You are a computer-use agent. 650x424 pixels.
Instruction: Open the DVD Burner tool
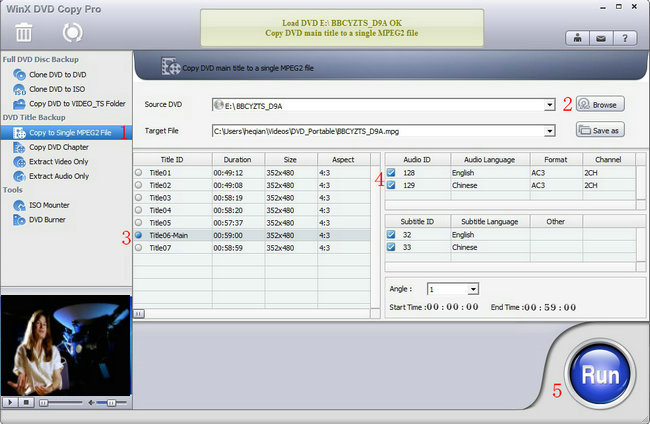coord(47,220)
